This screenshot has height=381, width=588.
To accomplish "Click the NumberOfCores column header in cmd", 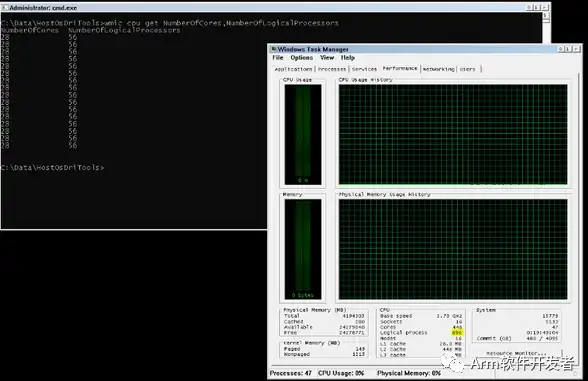I will coord(30,30).
